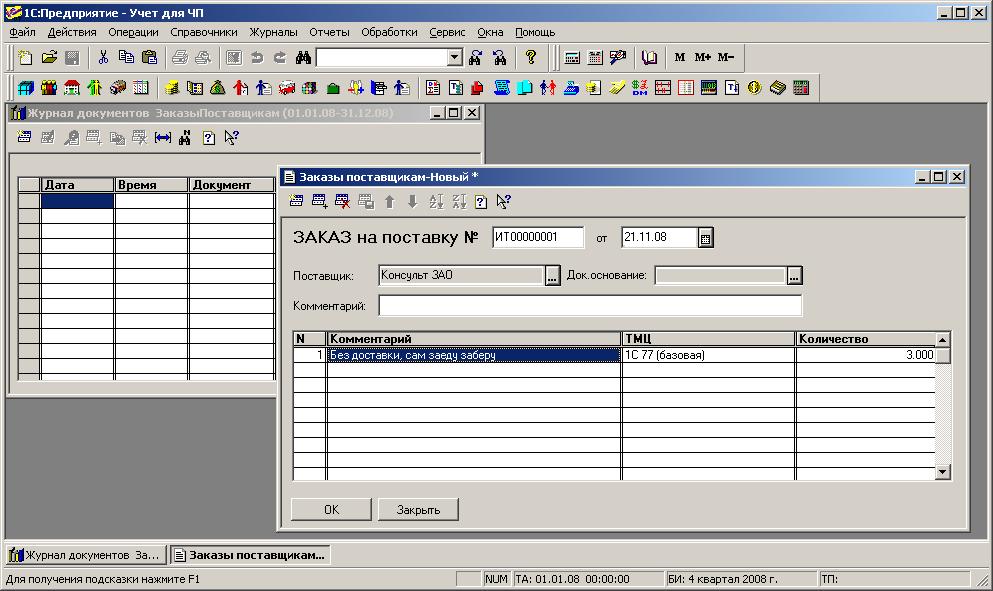Image resolution: width=993 pixels, height=591 pixels.
Task: Click the Open file folder icon
Action: (48, 58)
